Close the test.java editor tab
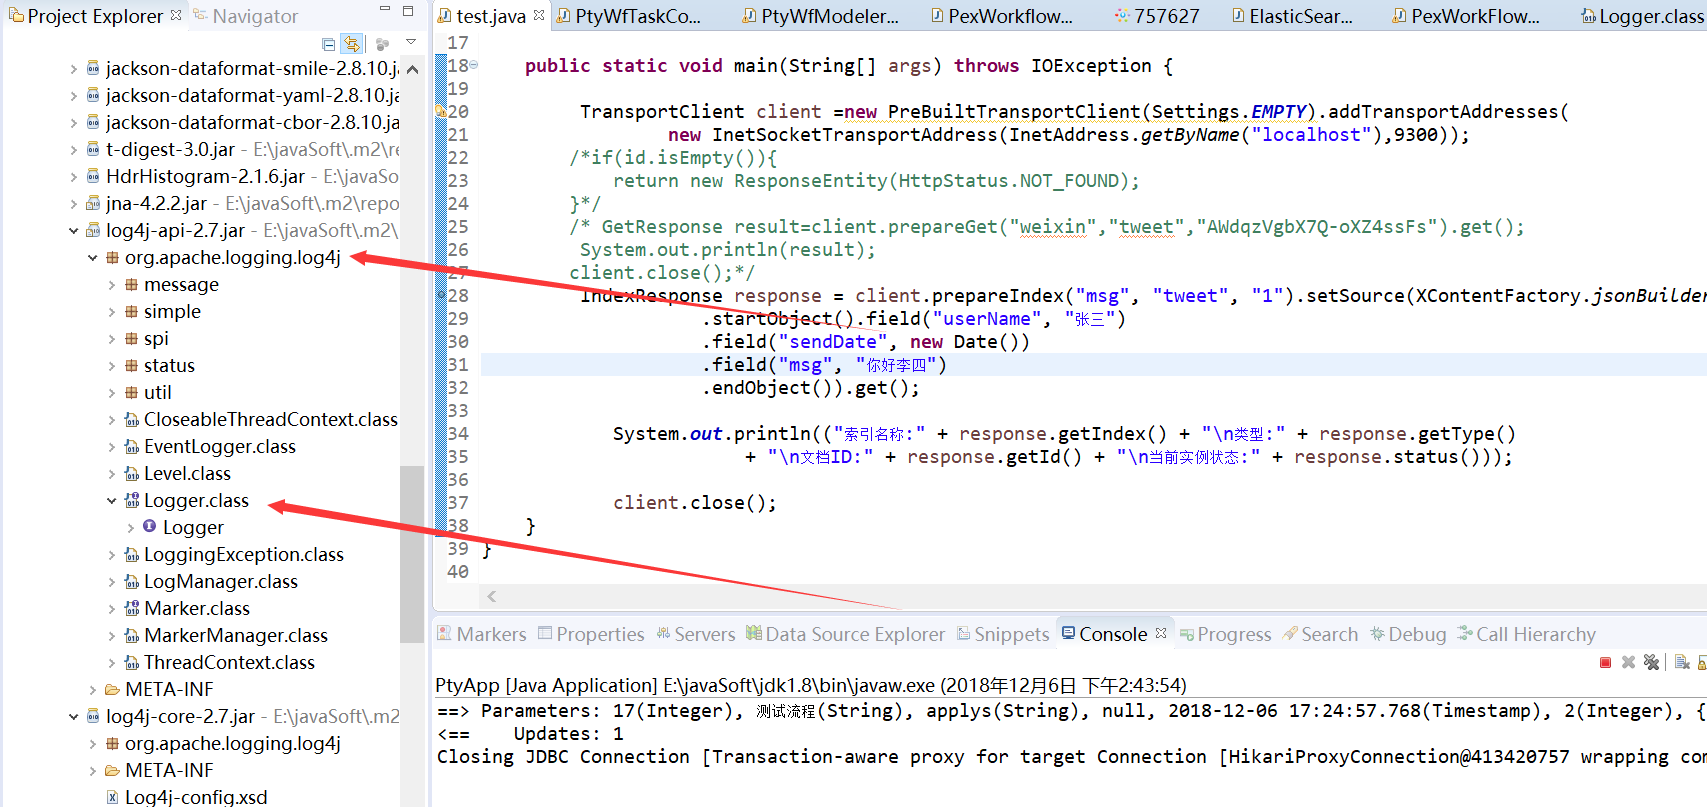The image size is (1707, 807). [x=539, y=15]
